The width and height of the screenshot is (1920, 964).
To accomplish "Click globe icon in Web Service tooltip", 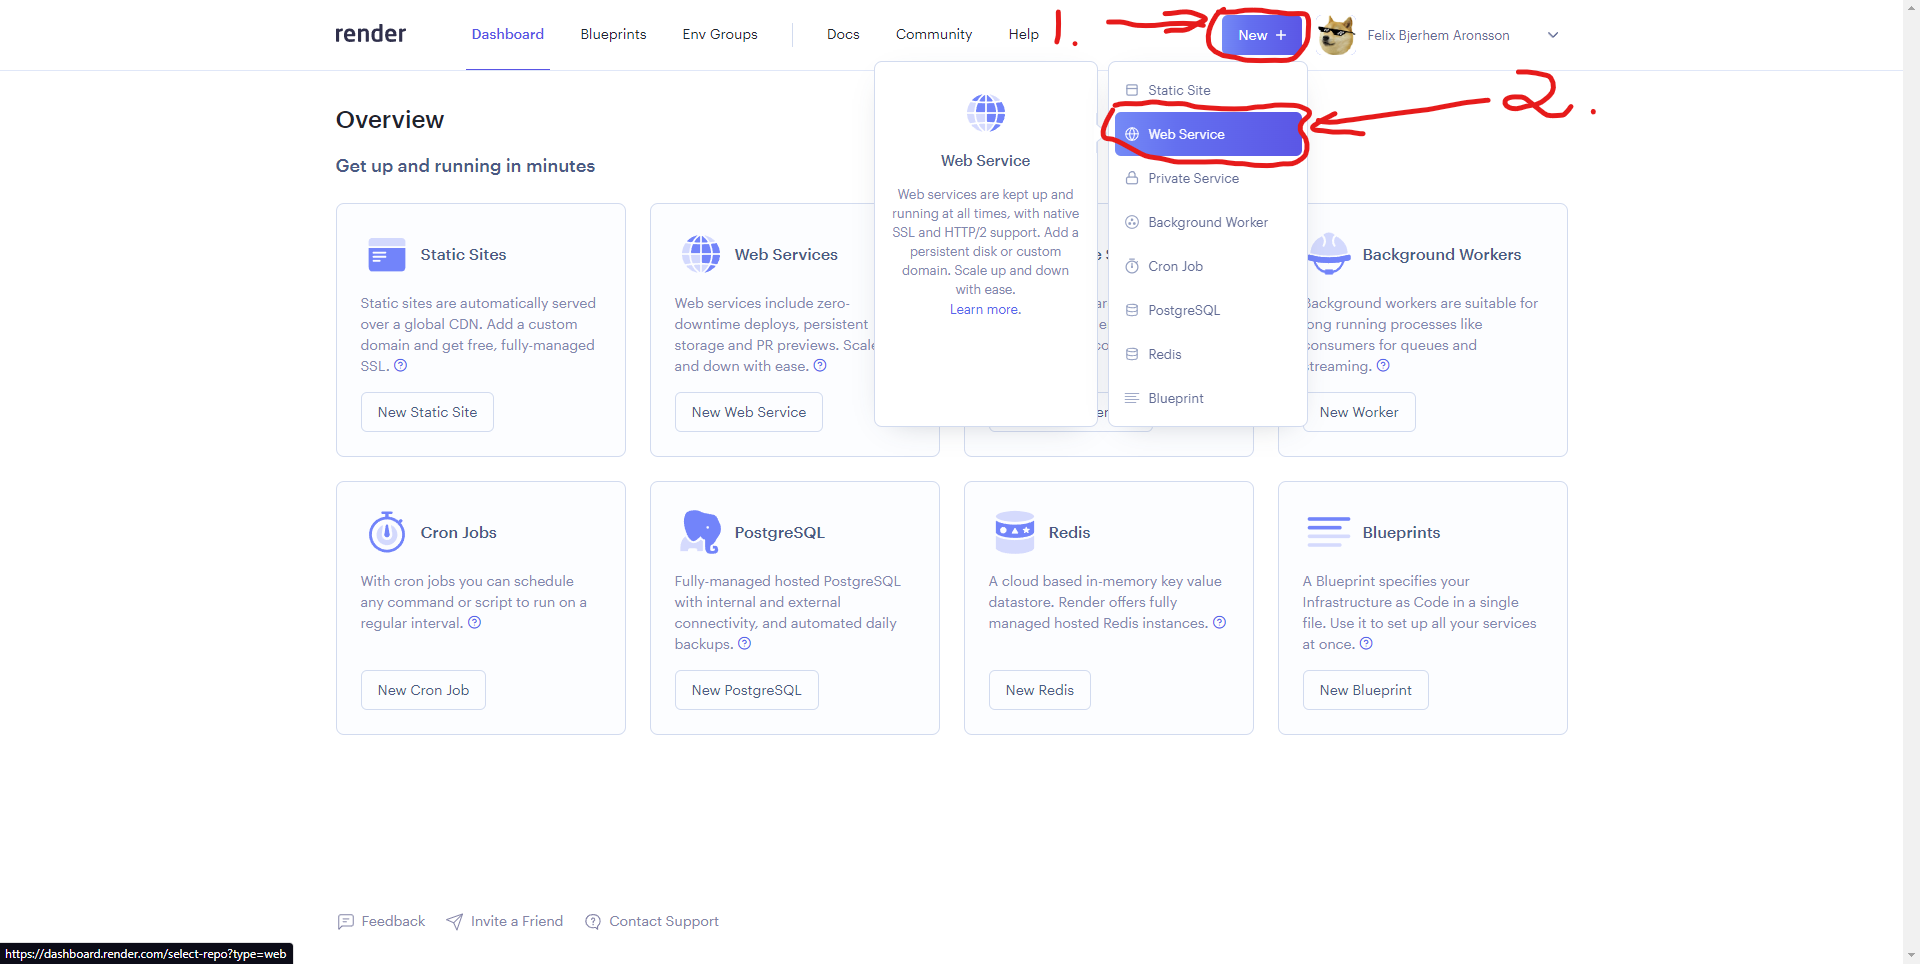I will tap(986, 113).
